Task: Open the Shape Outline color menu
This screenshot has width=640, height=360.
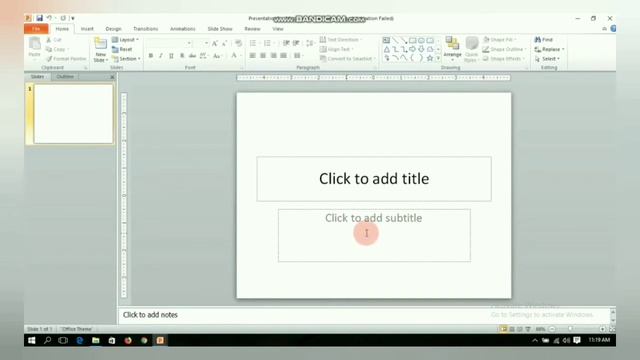Action: tap(505, 49)
